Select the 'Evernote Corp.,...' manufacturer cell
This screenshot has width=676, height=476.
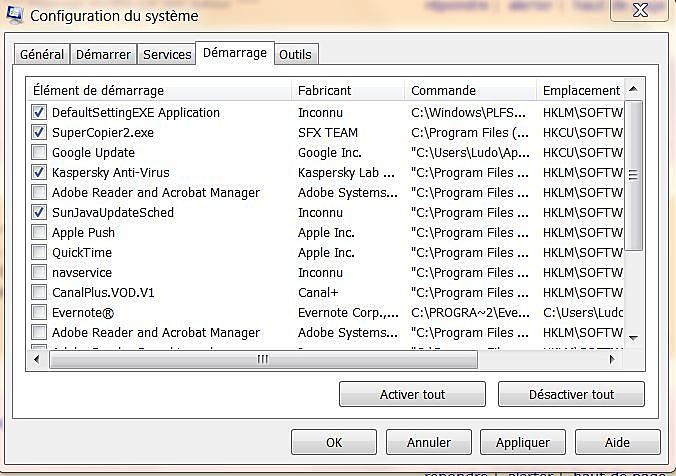pos(348,312)
